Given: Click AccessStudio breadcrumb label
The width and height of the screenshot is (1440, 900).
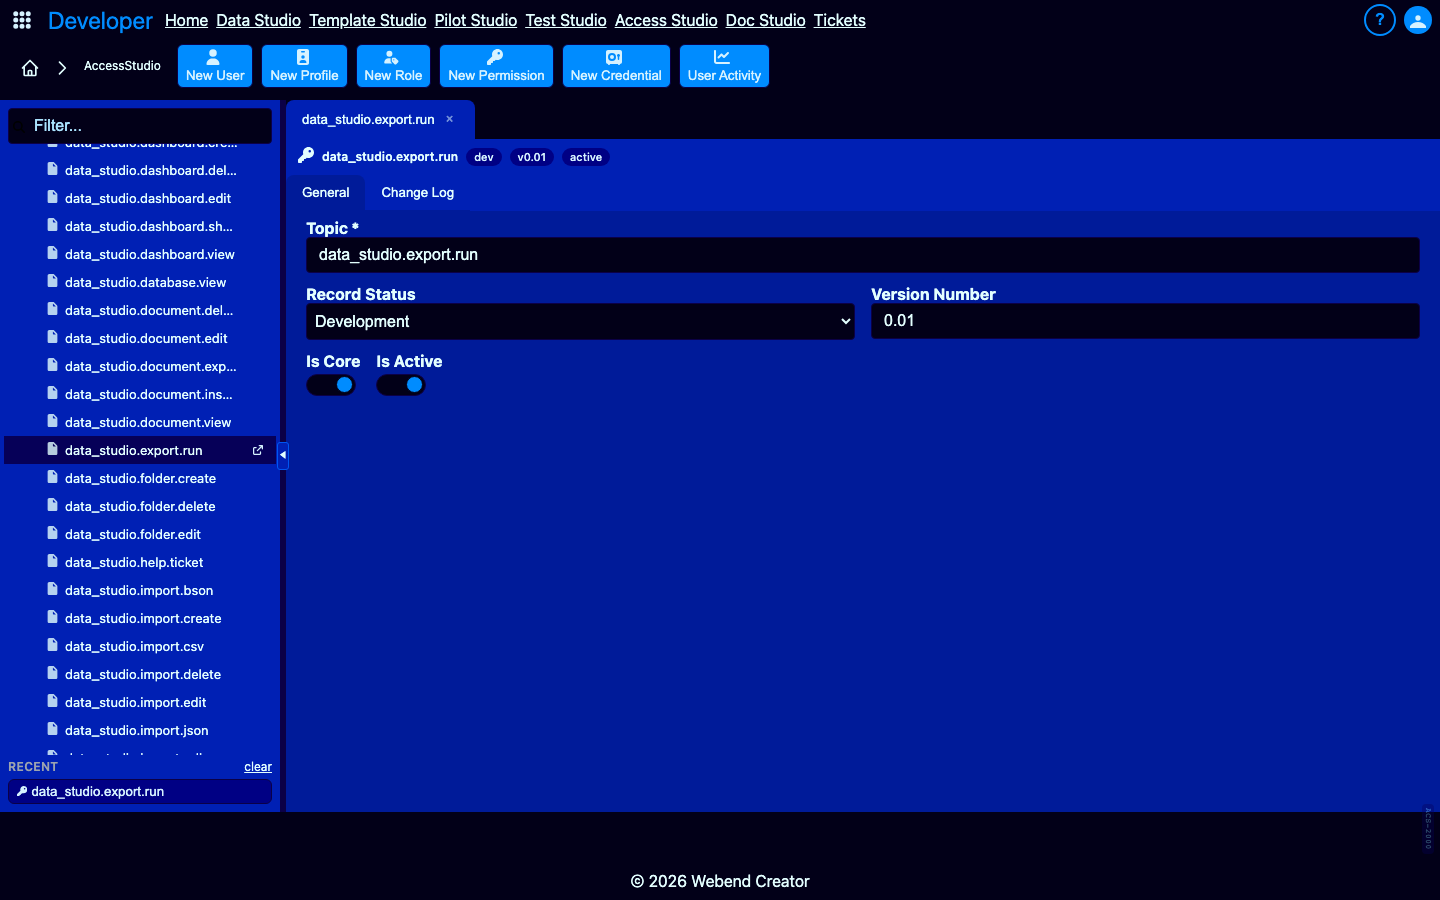Looking at the screenshot, I should coord(122,66).
